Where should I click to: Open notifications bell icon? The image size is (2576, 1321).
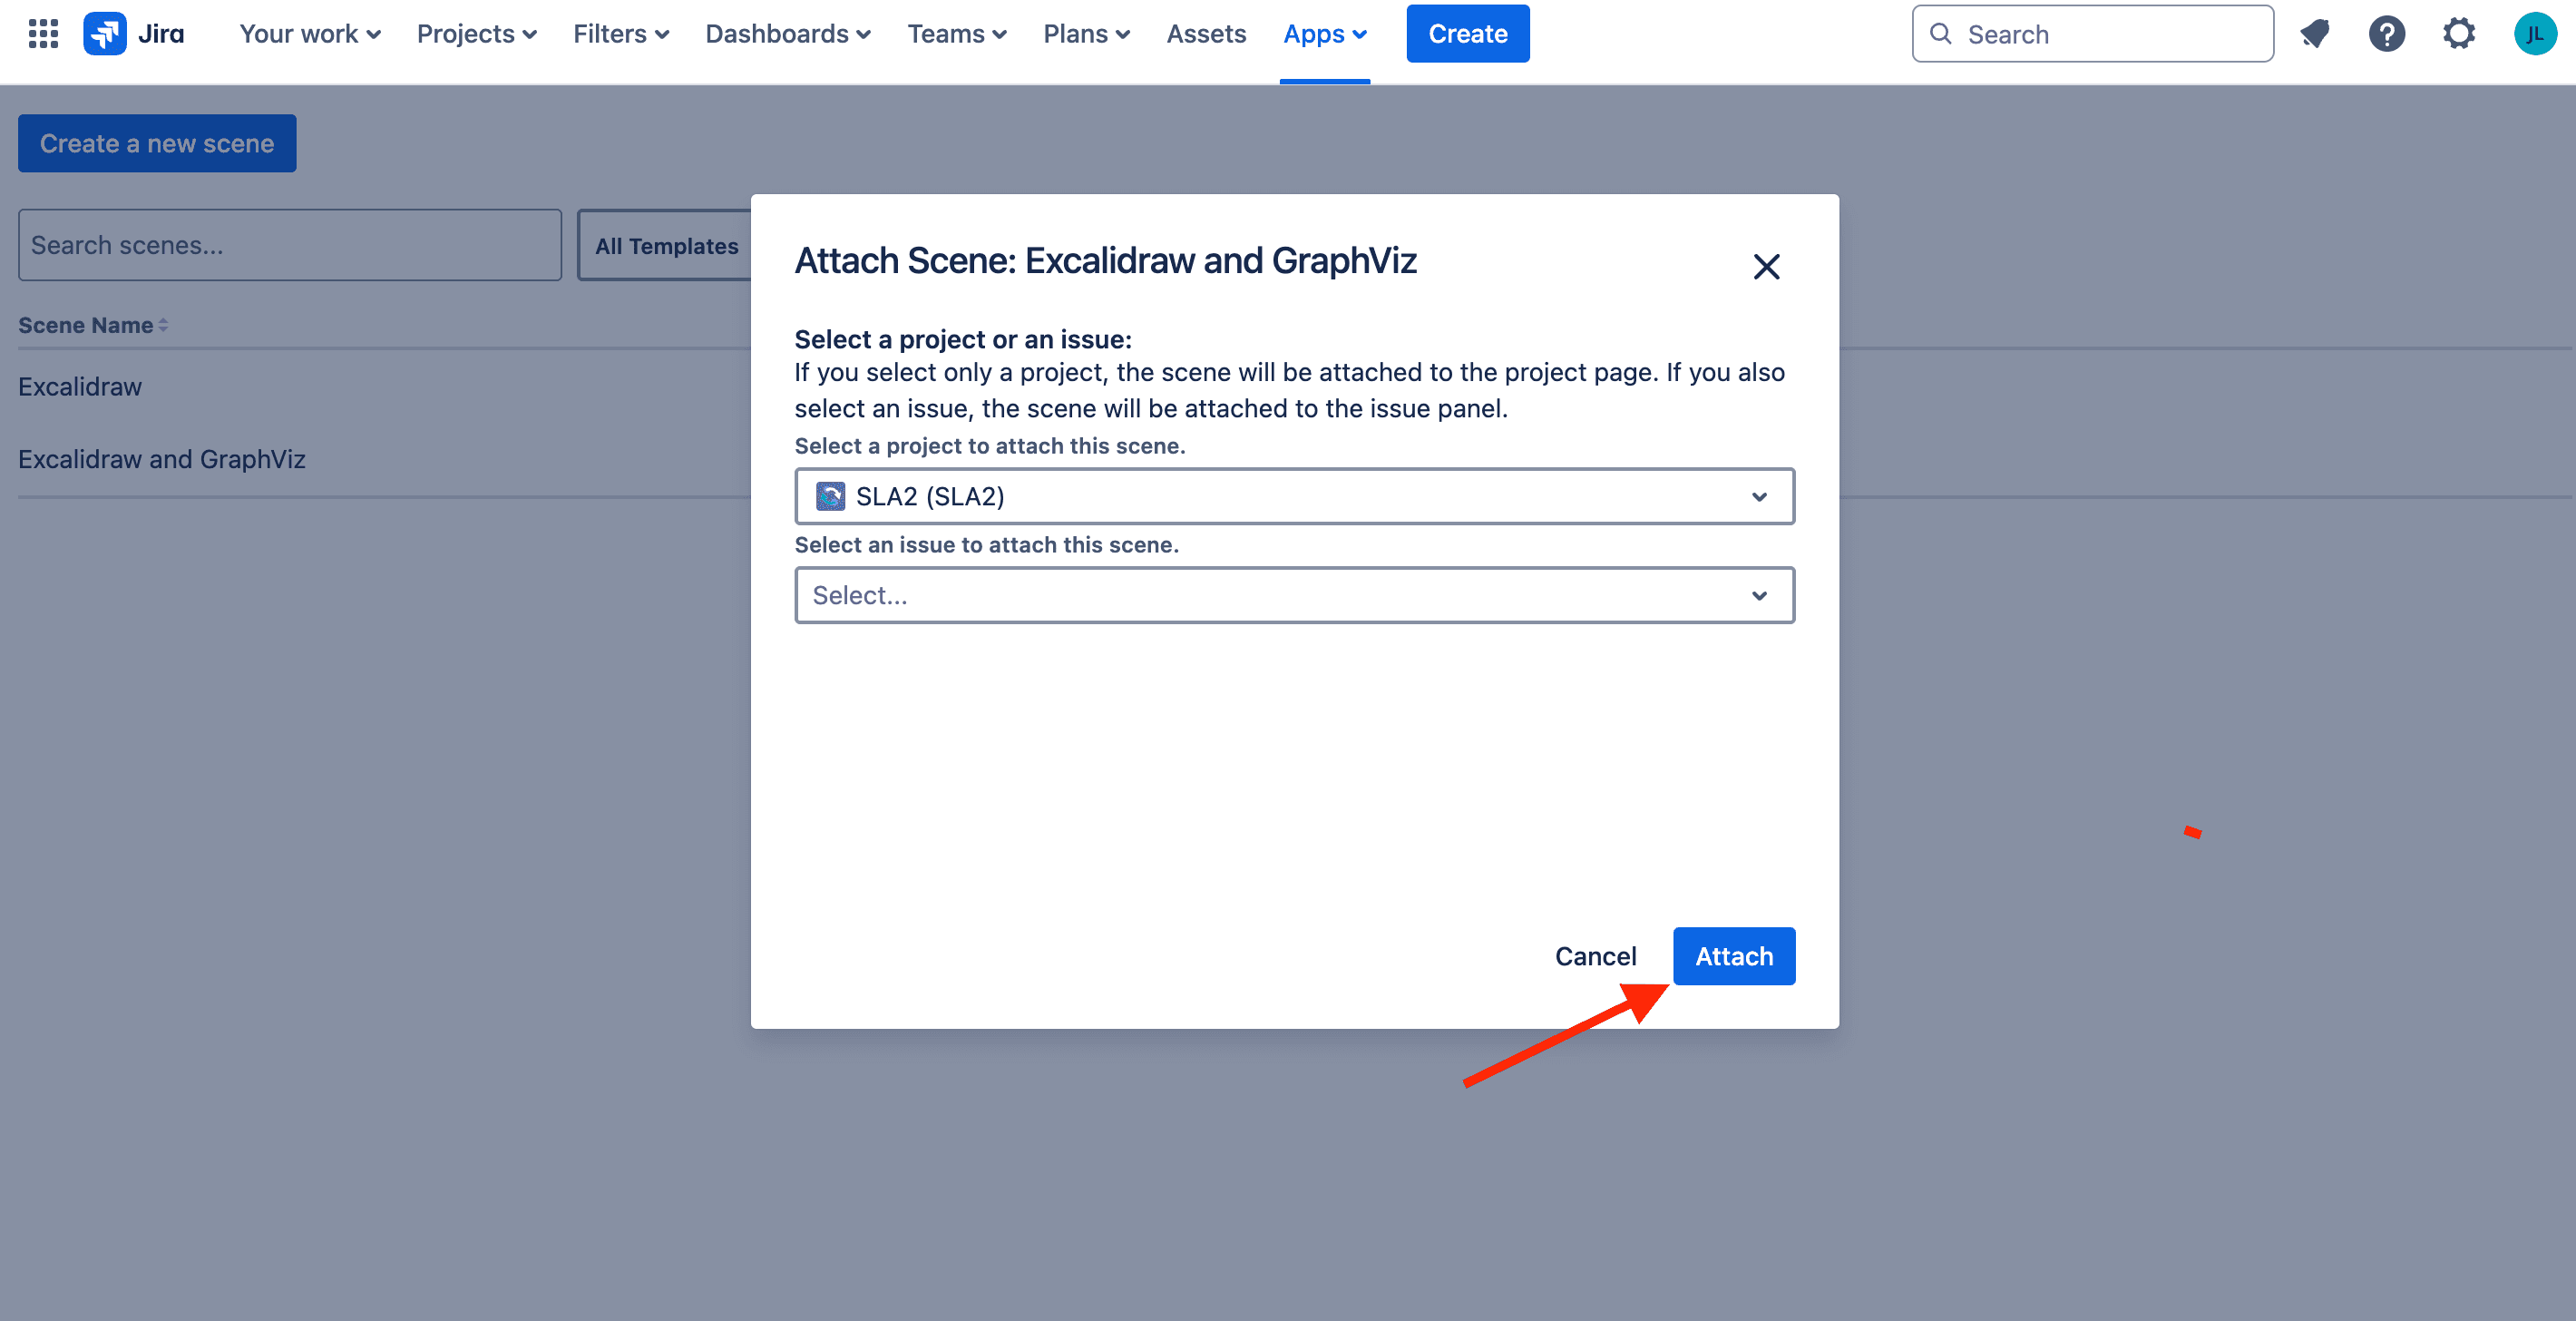click(x=2315, y=34)
